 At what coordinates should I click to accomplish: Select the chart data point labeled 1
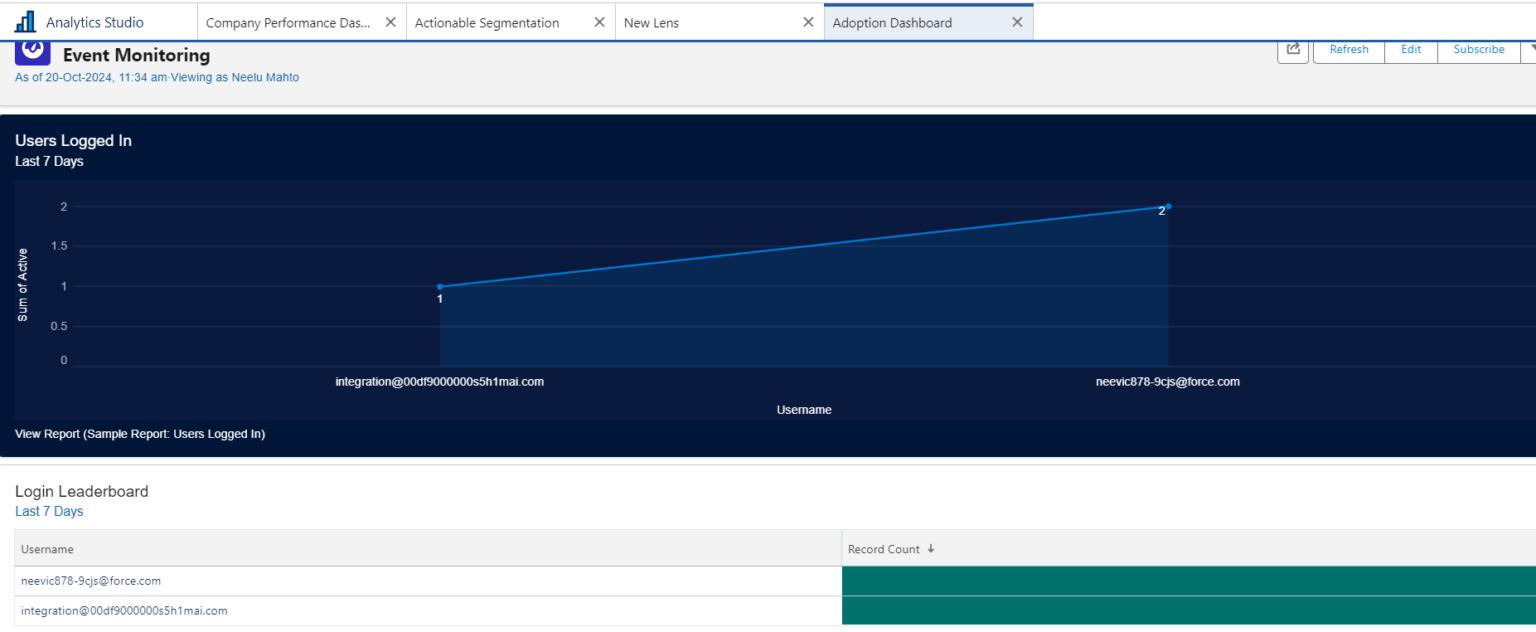441,285
